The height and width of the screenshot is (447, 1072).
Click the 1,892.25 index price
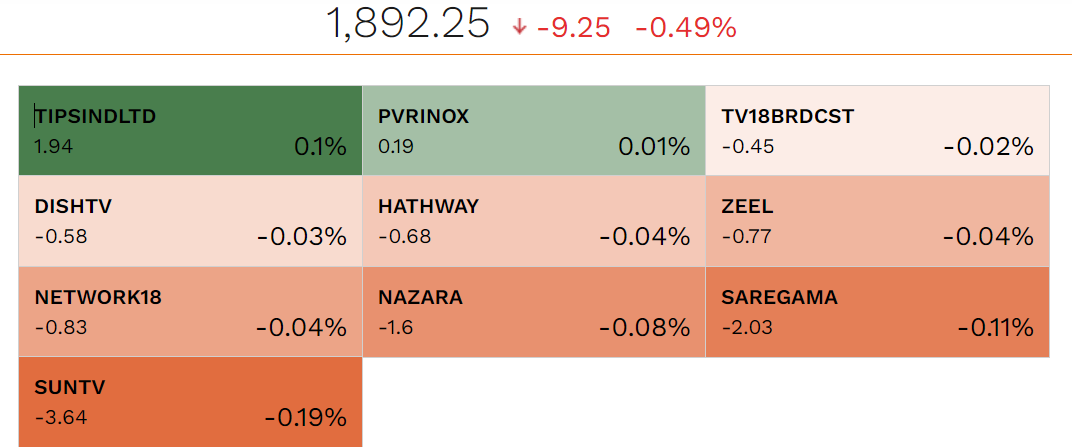(x=408, y=24)
